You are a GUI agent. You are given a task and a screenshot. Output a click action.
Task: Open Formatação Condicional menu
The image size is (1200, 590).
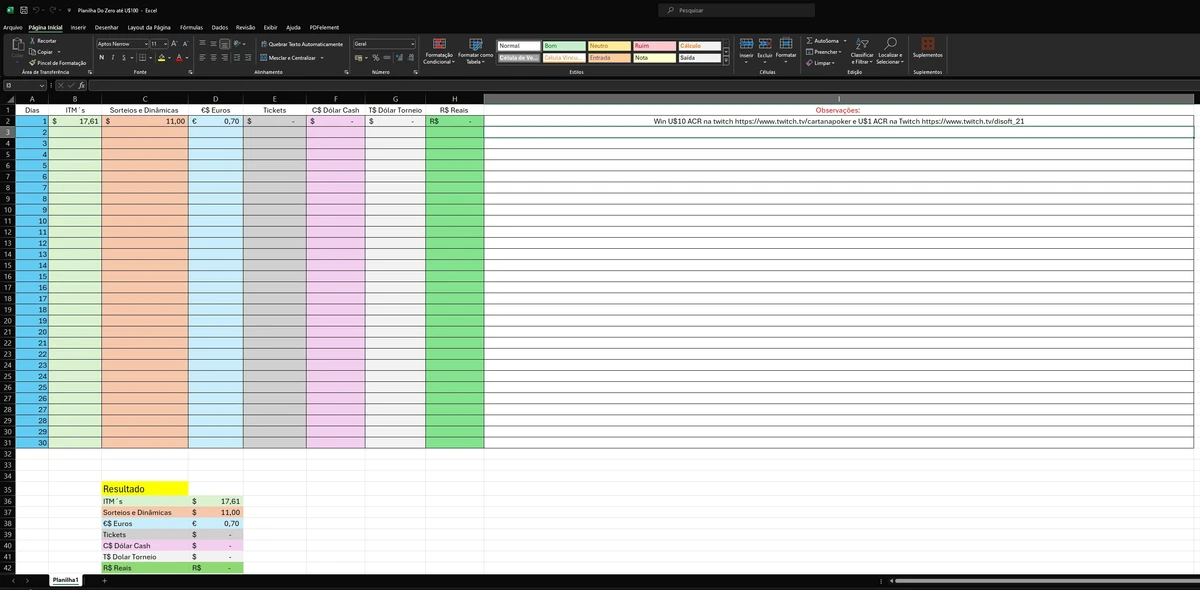pyautogui.click(x=438, y=54)
